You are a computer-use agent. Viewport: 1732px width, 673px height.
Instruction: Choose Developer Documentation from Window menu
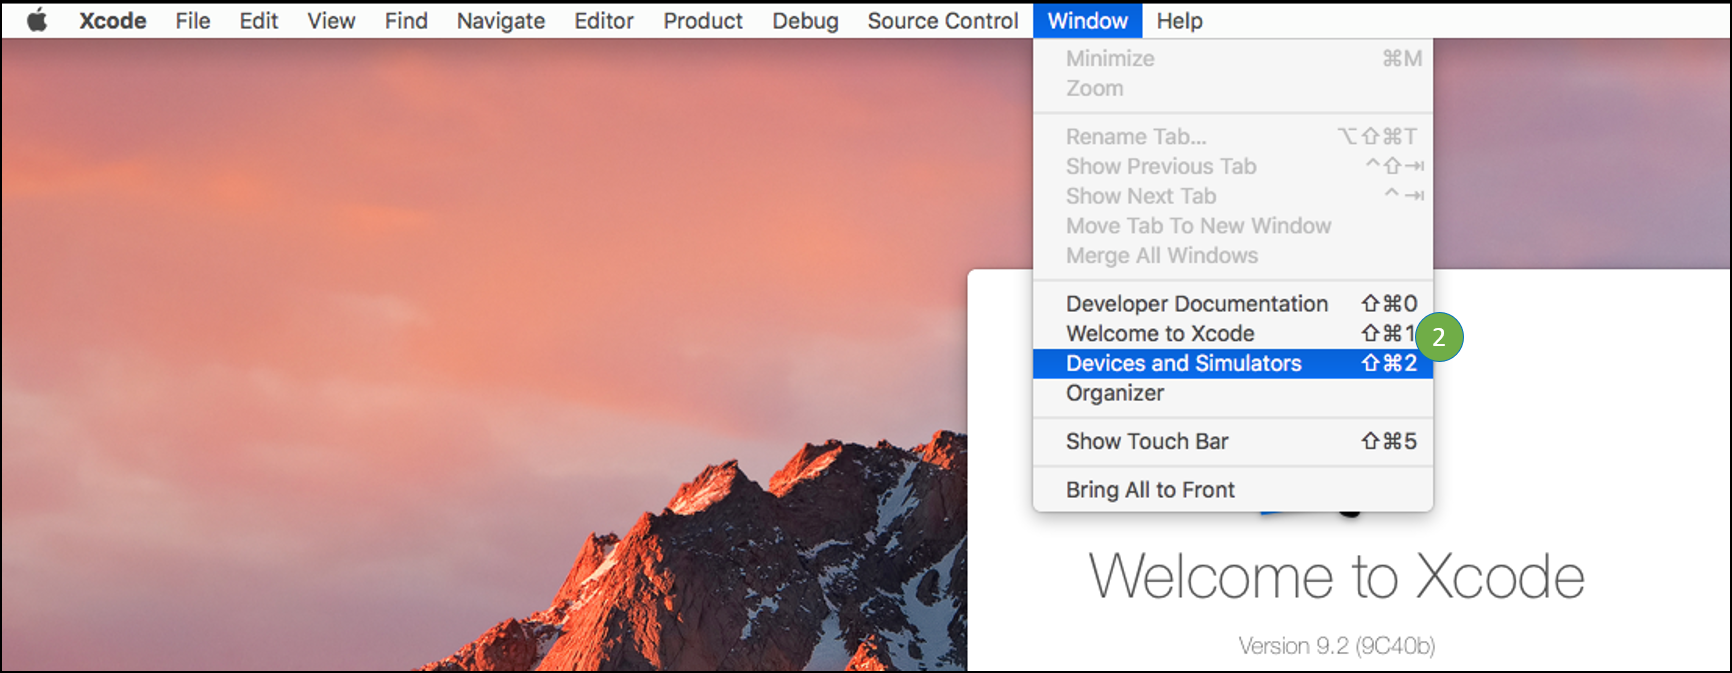tap(1196, 303)
